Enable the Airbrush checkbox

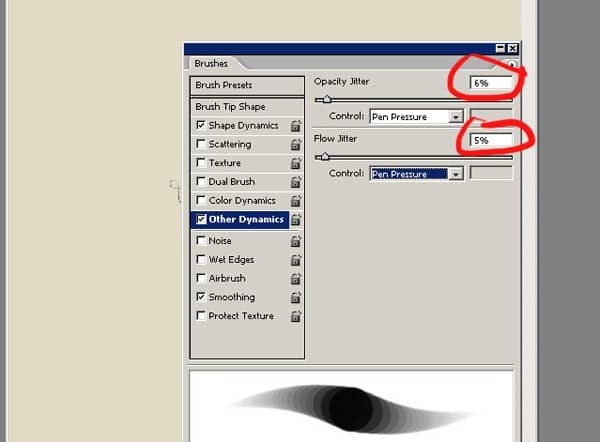point(201,277)
